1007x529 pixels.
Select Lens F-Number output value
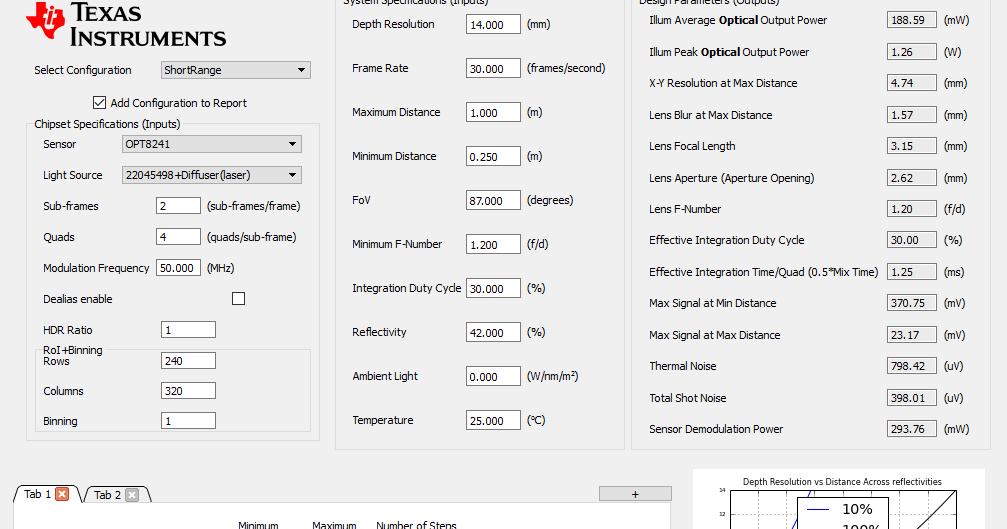pos(912,209)
